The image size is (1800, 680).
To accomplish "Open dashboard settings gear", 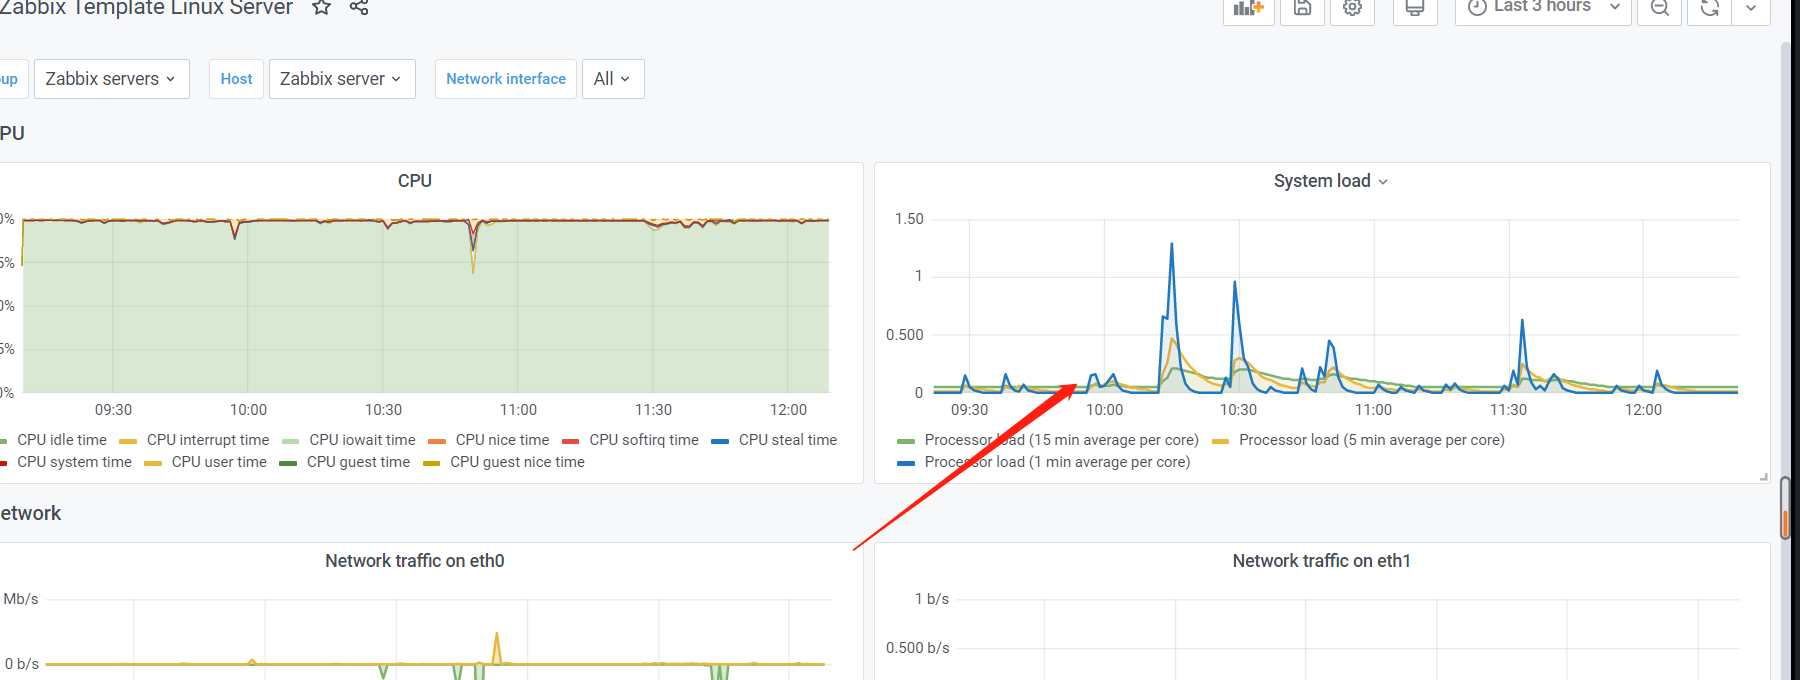I will 1352,9.
